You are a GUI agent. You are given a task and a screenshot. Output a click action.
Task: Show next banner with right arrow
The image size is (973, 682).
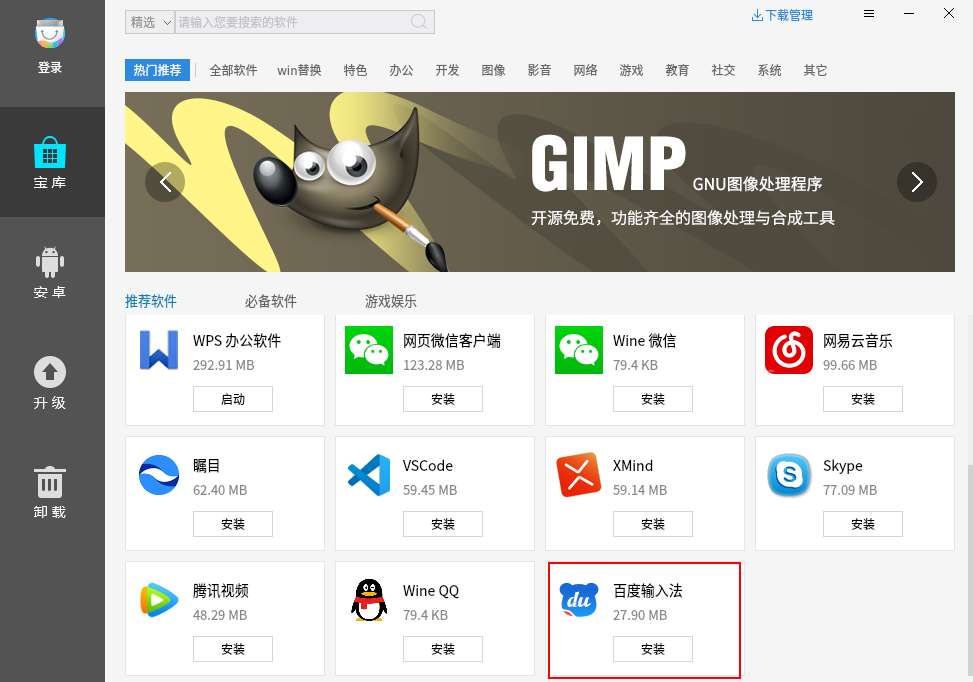917,182
